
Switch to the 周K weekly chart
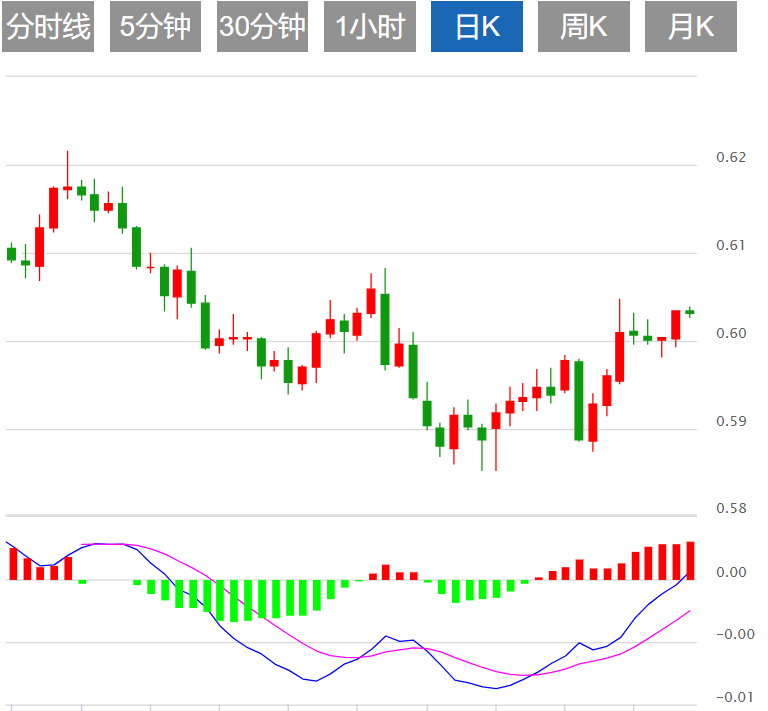click(x=584, y=27)
